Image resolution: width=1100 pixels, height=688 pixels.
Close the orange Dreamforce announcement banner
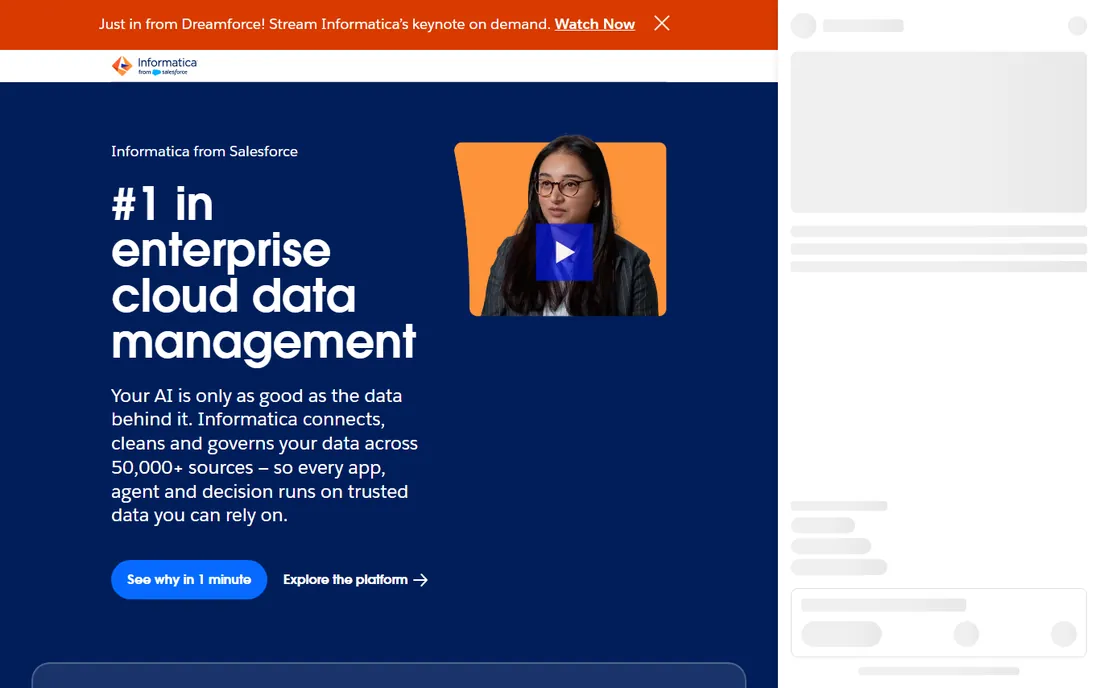point(662,23)
